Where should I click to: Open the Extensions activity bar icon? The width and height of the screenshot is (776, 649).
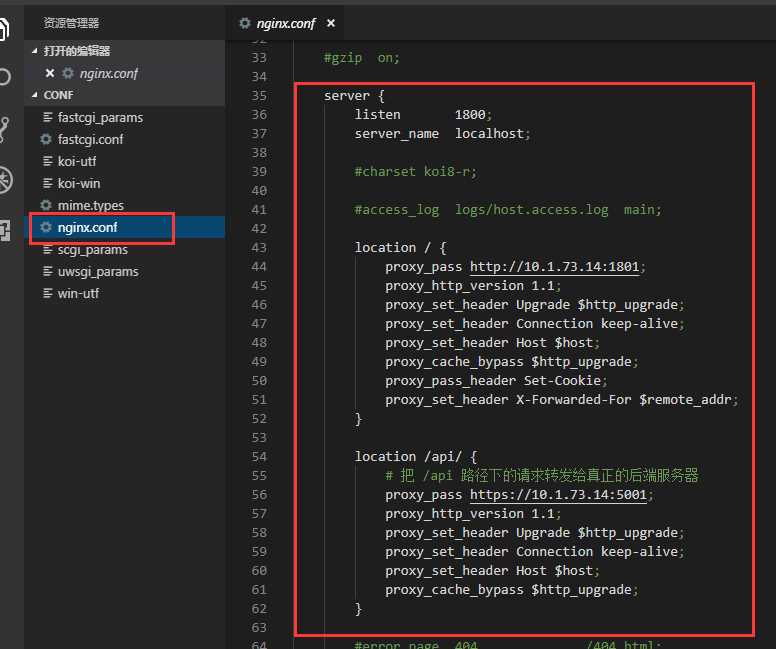[5, 230]
